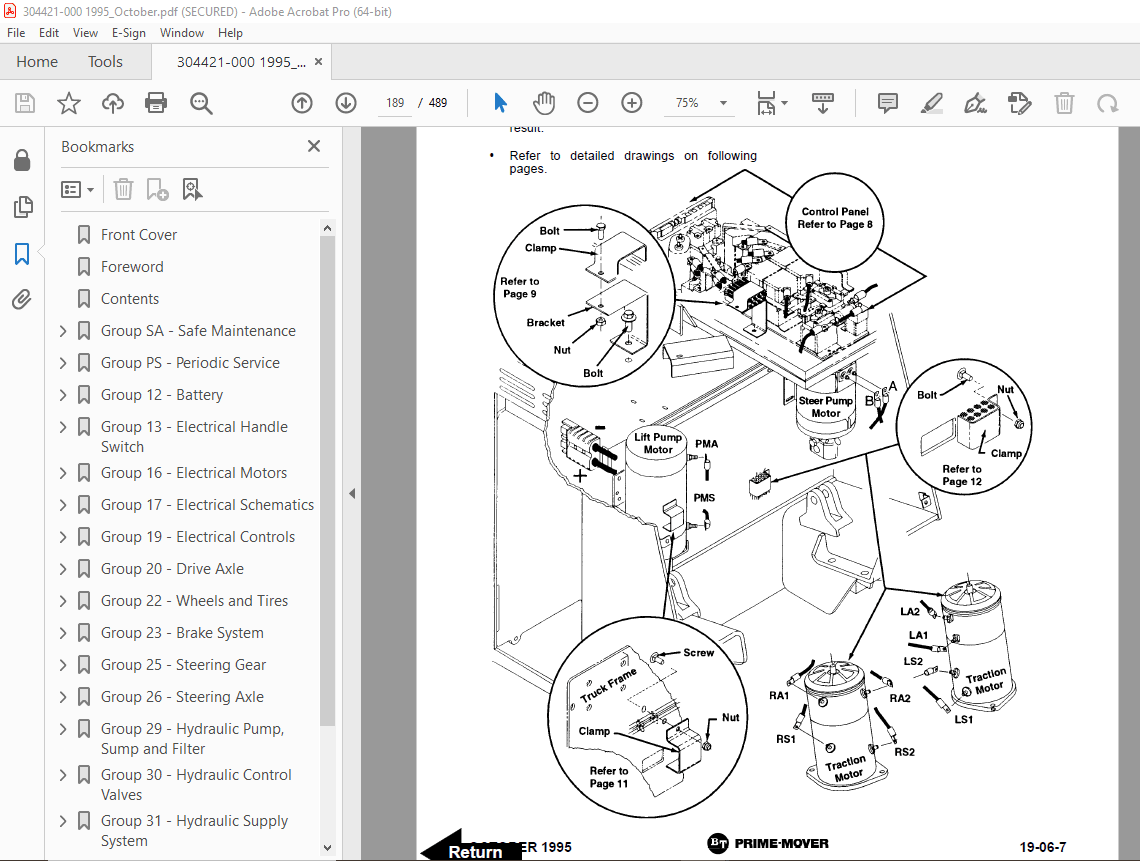The width and height of the screenshot is (1140, 861).
Task: Add a bookmark star to document
Action: point(68,103)
